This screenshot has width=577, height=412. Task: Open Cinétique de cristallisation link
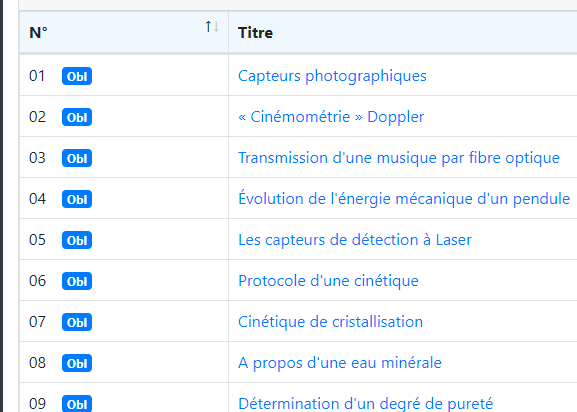[x=330, y=322]
